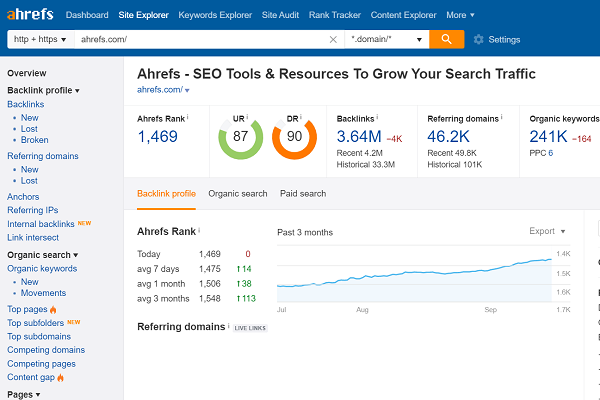Click the 3.64M backlinks value
600x400 pixels.
(359, 136)
